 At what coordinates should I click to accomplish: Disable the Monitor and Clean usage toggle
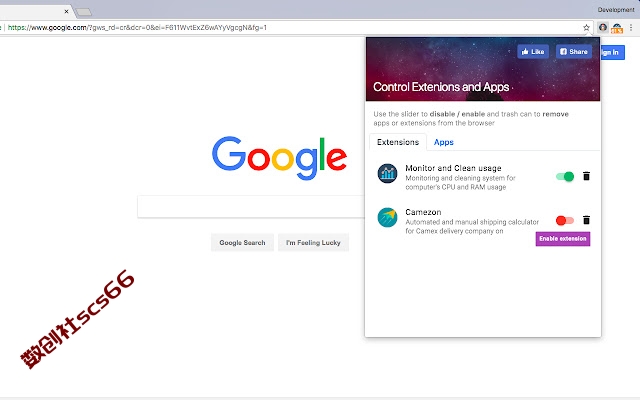[565, 176]
